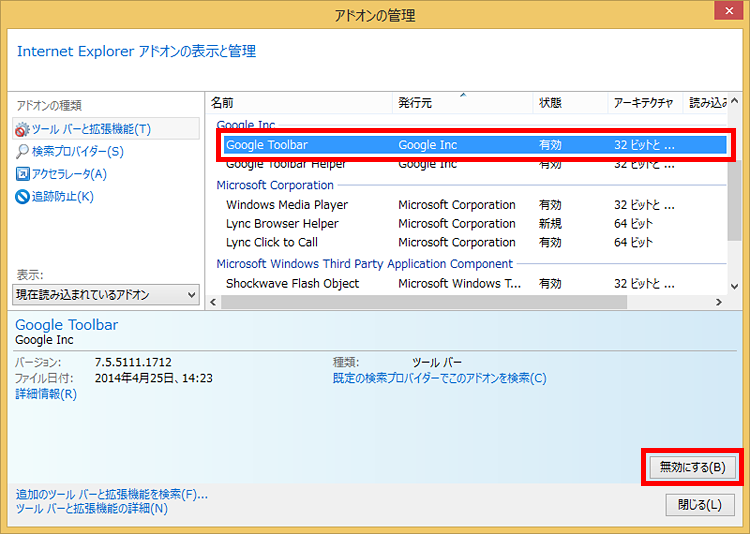Select the Lync Browser Helper add-on
Image resolution: width=750 pixels, height=534 pixels.
coord(282,224)
